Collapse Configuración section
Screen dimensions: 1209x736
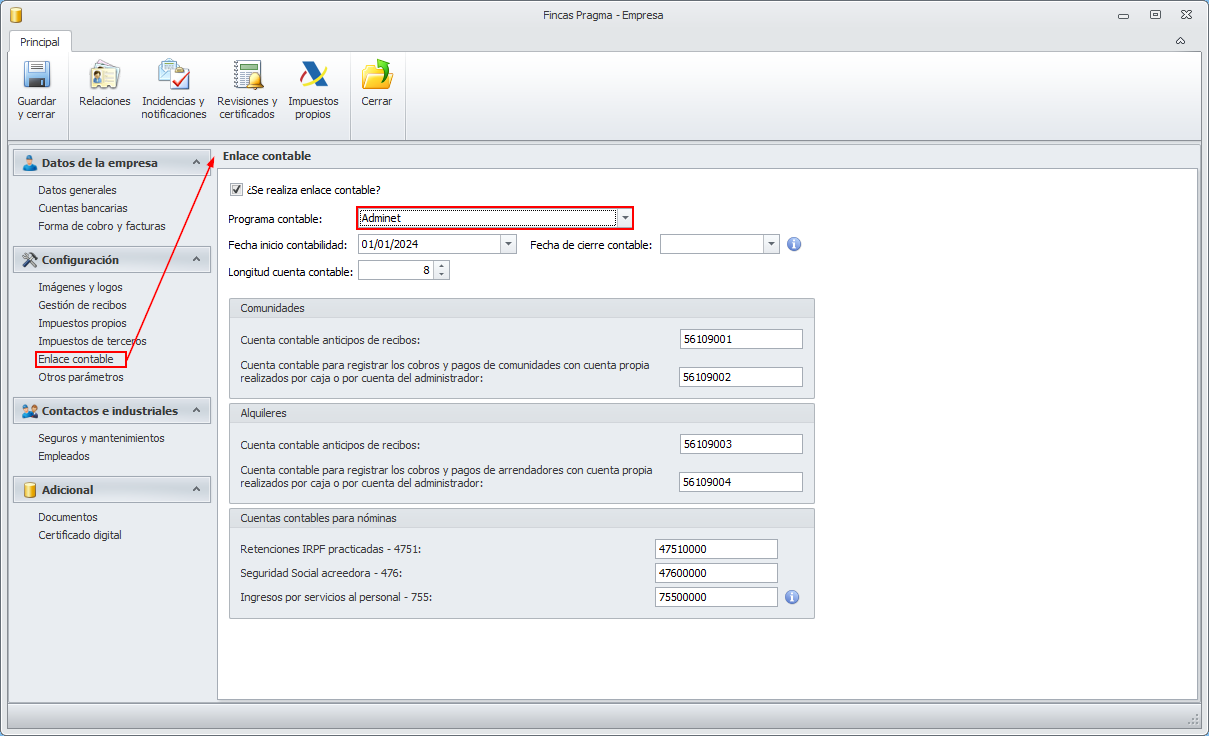(x=196, y=260)
